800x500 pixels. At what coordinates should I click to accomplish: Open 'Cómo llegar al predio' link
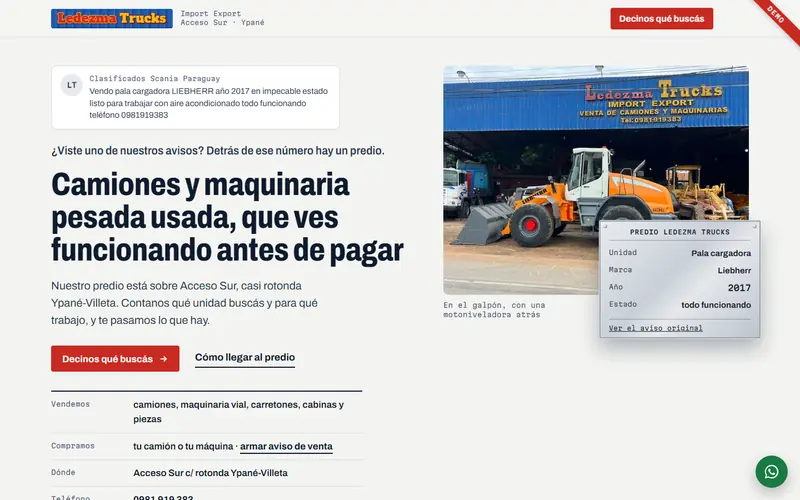[245, 357]
